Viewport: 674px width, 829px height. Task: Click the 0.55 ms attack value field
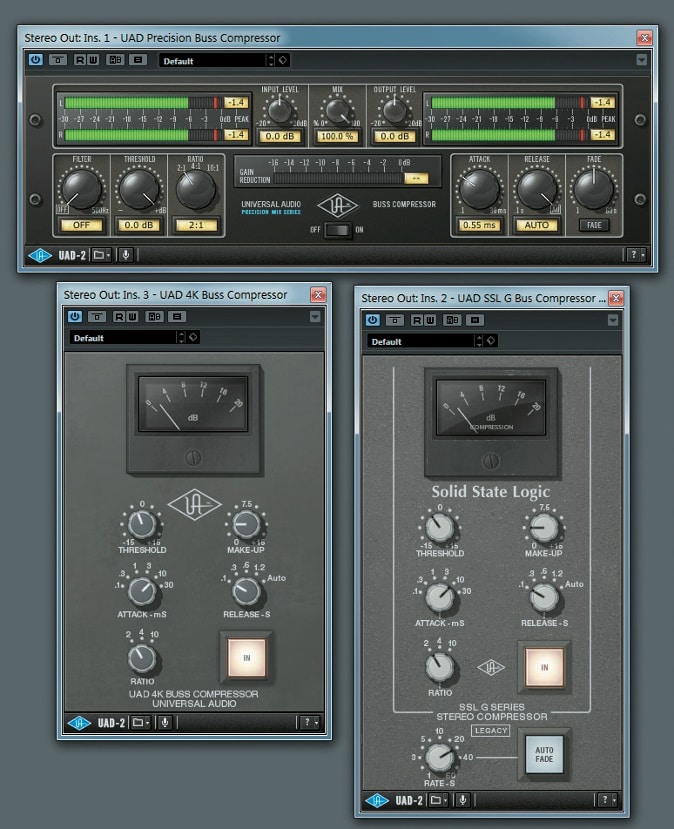479,225
